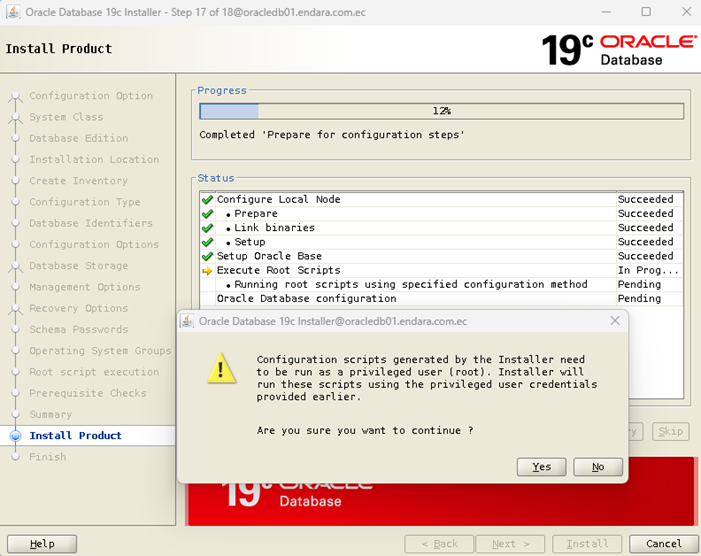This screenshot has height=556, width=701.
Task: Select Finish step in sidebar
Action: [47, 457]
